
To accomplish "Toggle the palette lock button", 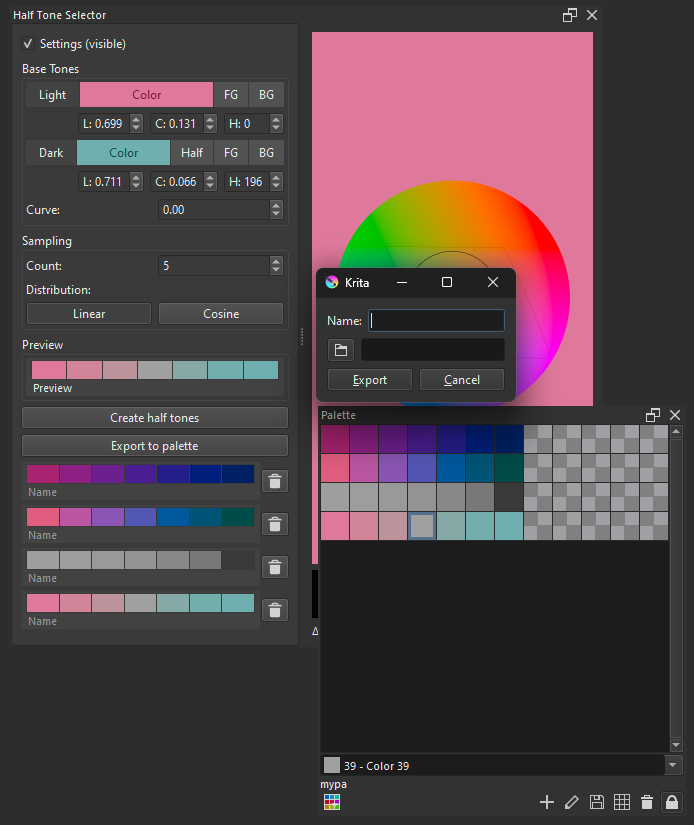I will tap(673, 802).
